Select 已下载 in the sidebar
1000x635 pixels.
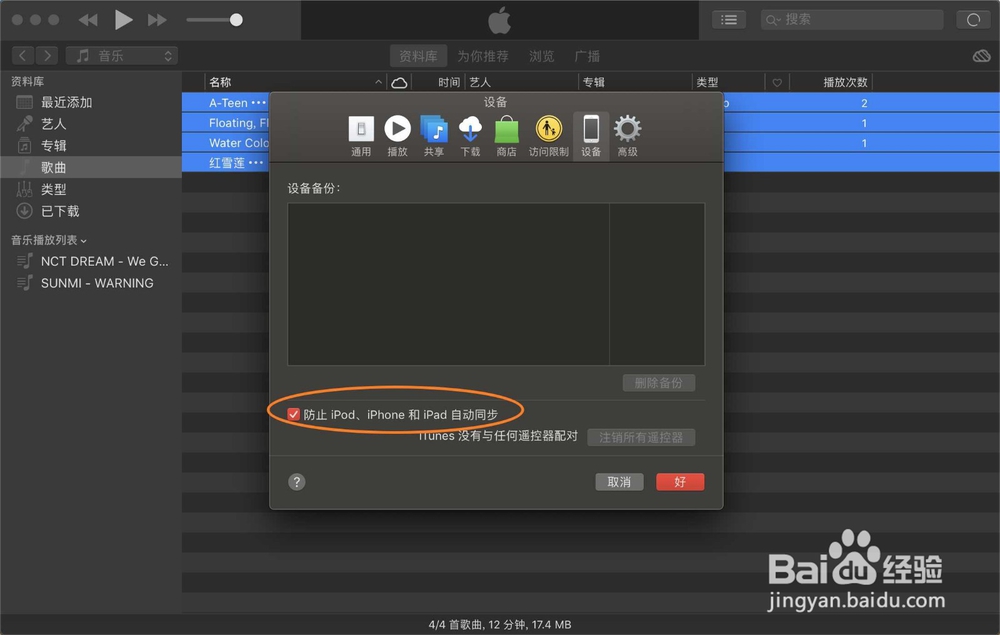[x=91, y=211]
